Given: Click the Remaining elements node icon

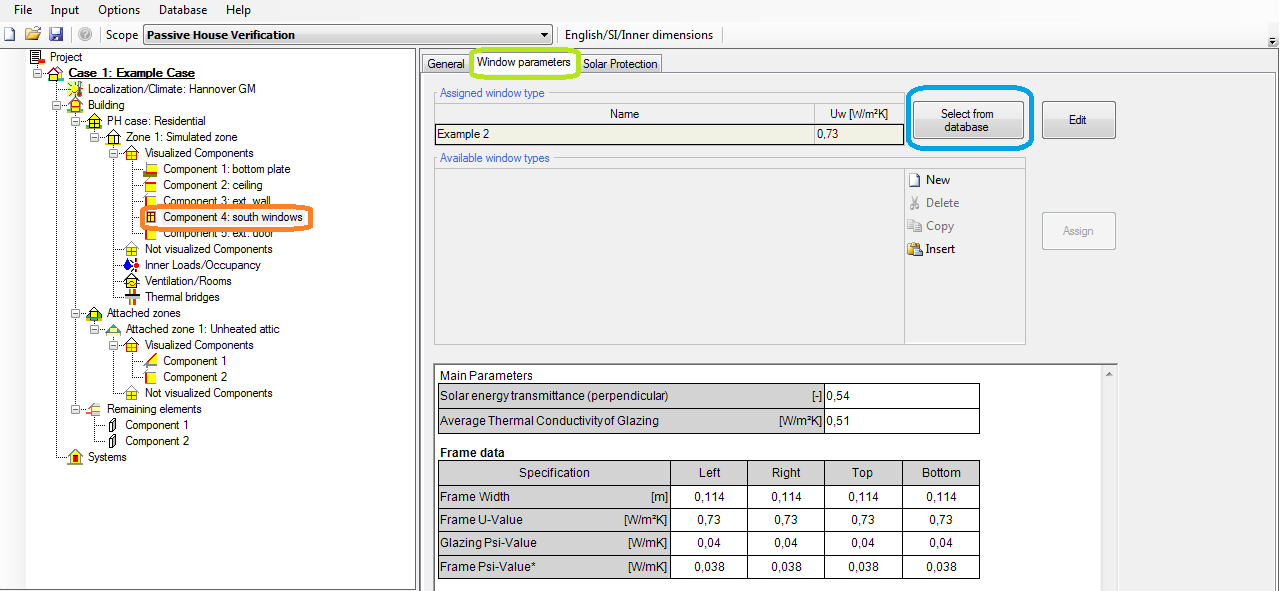Looking at the screenshot, I should [95, 409].
